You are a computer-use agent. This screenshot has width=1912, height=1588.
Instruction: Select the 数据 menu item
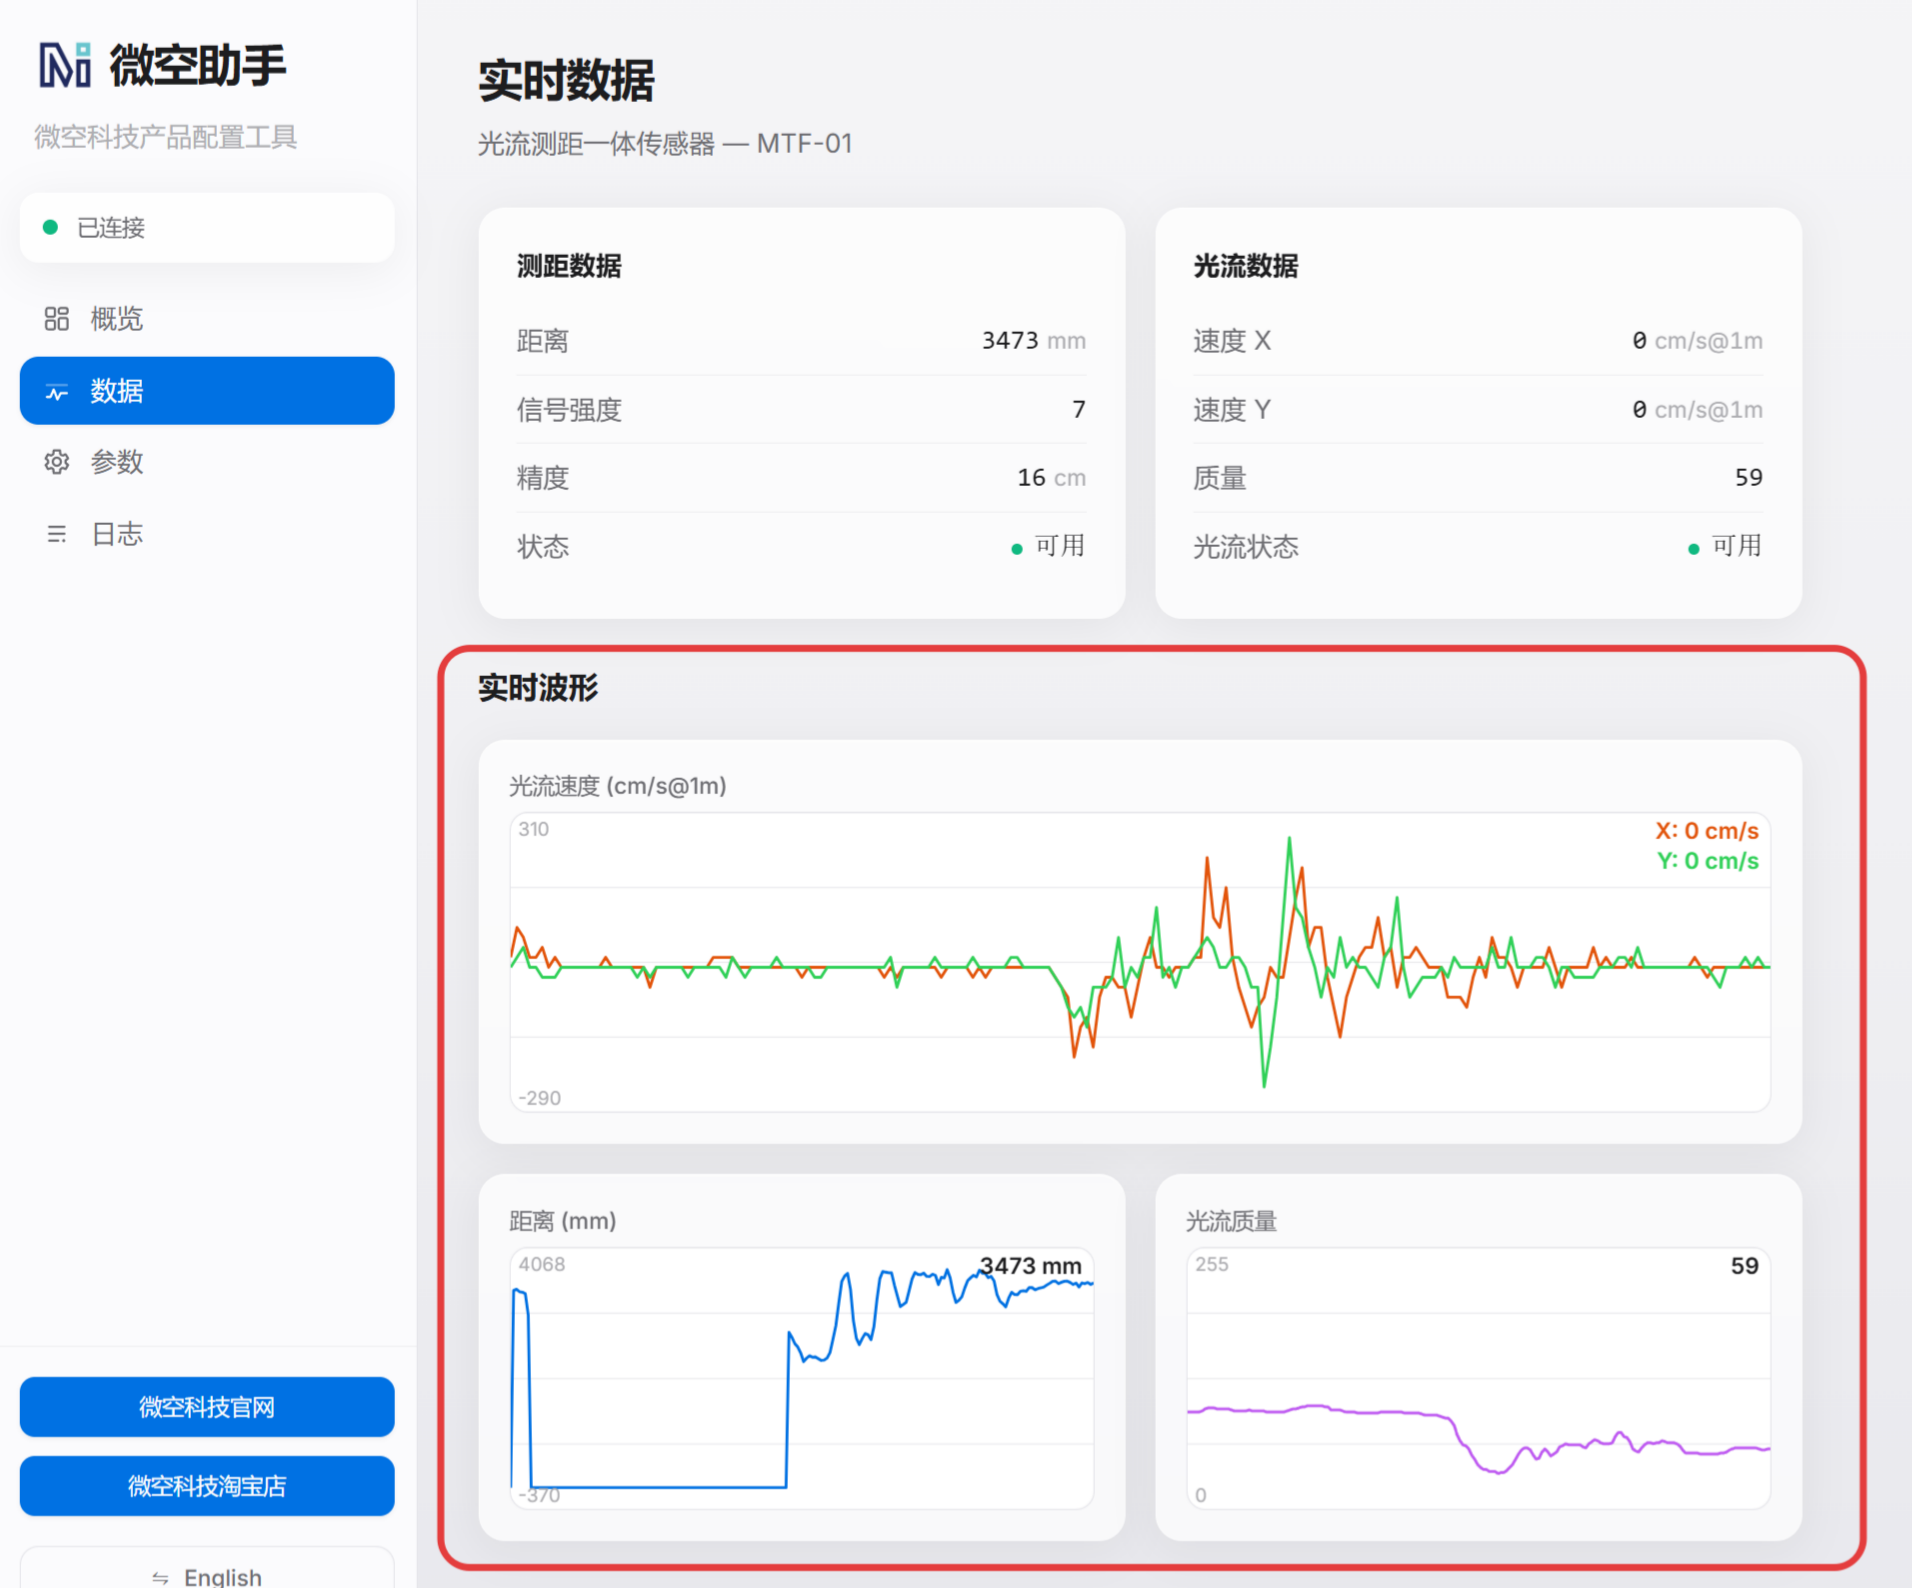(207, 391)
